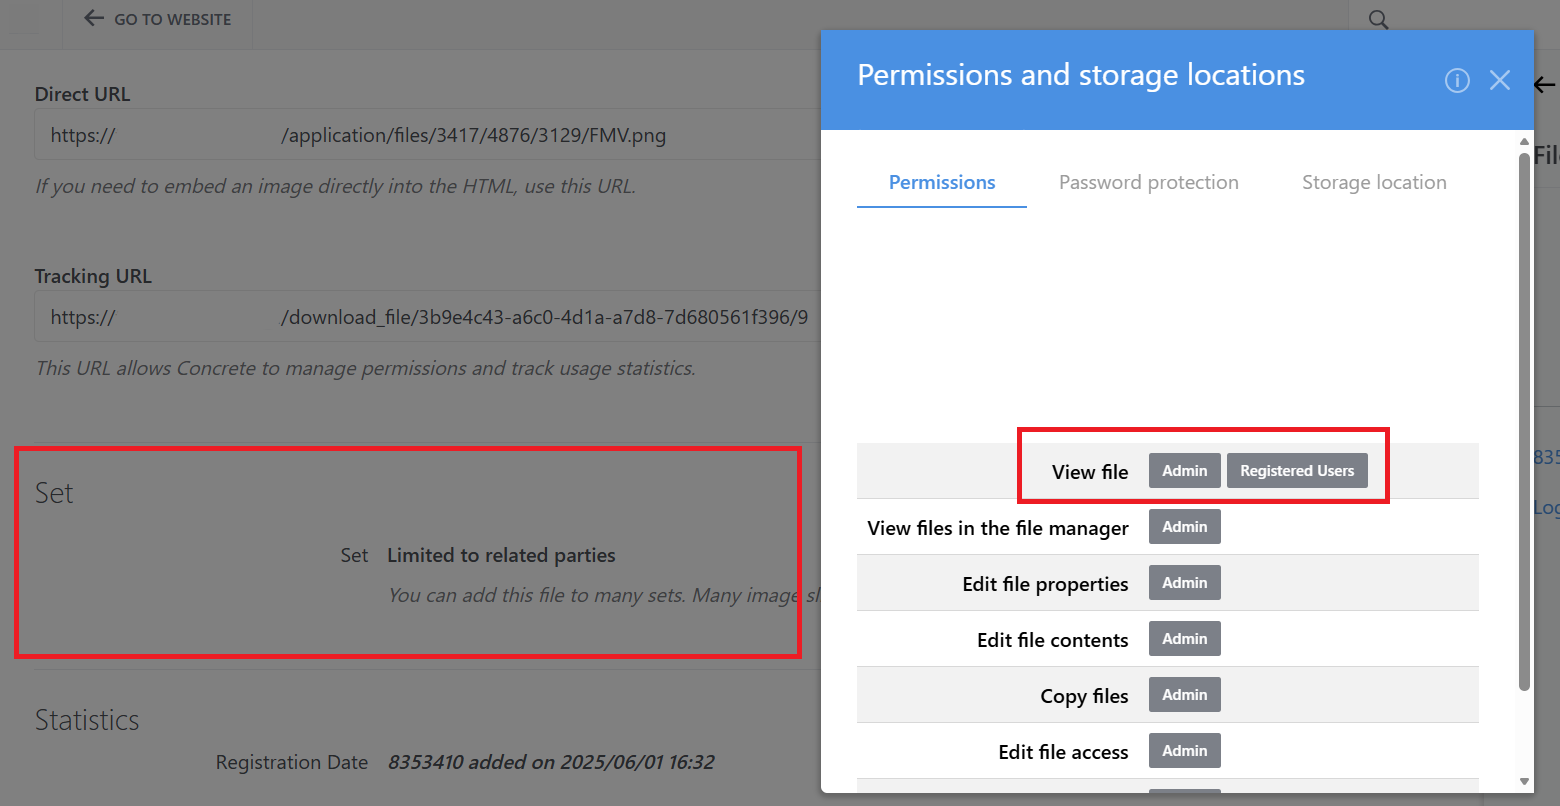Open the Password protection tab

(x=1148, y=183)
